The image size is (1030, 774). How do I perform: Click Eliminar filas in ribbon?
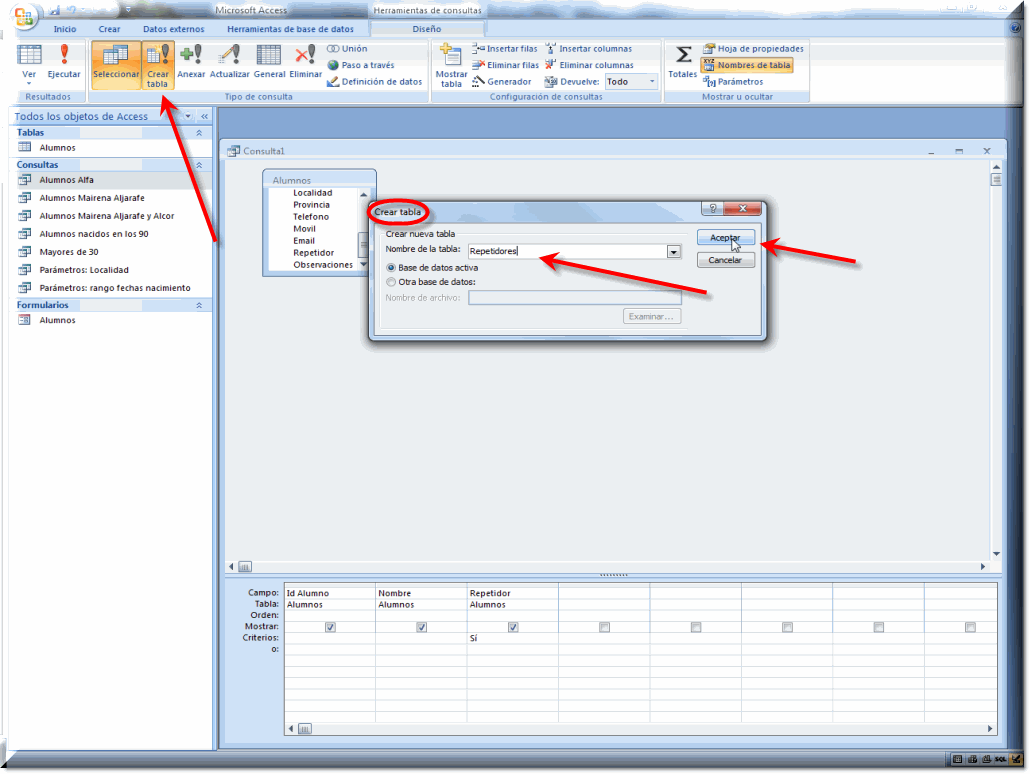505,65
